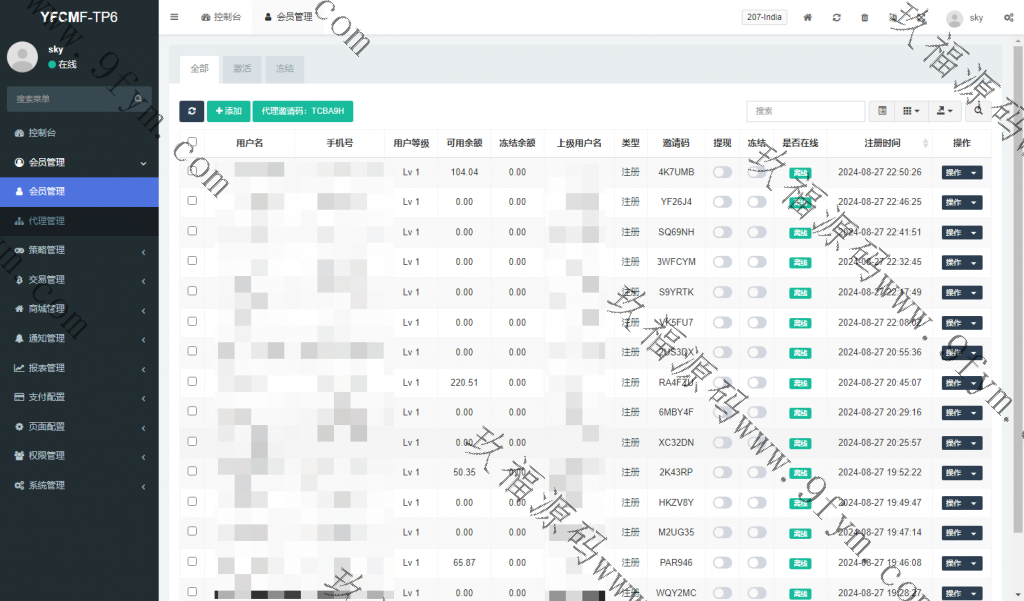
Task: Check the select-all checkbox in table header
Action: pyautogui.click(x=192, y=143)
